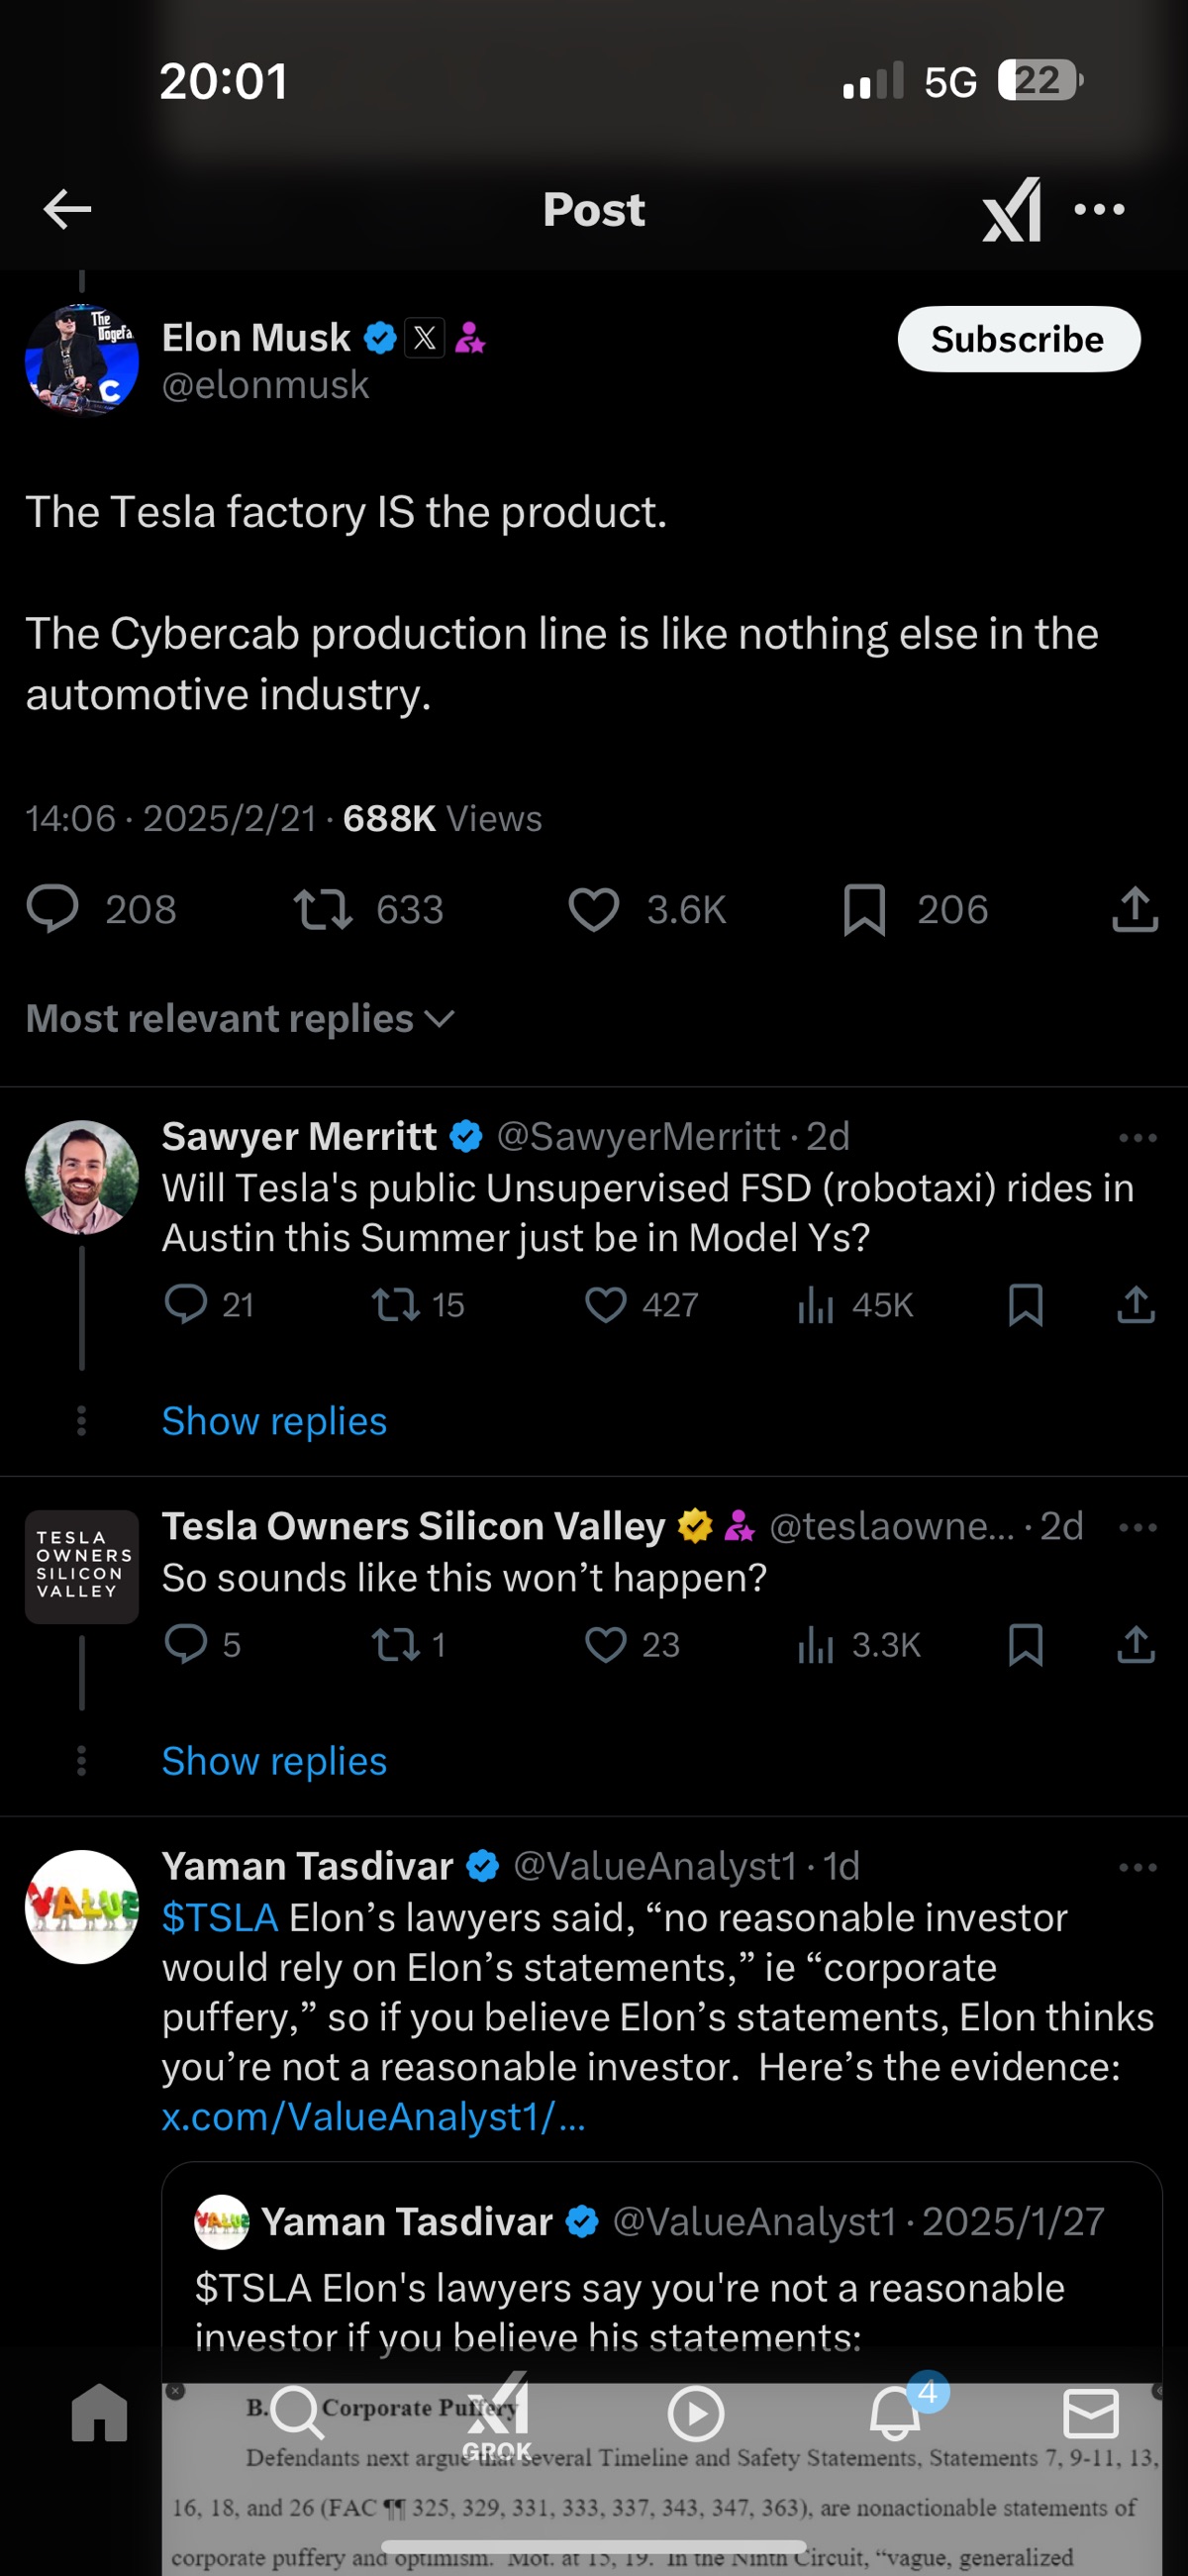
Task: Show replies under Sawyer Merritt's comment
Action: tap(274, 1421)
